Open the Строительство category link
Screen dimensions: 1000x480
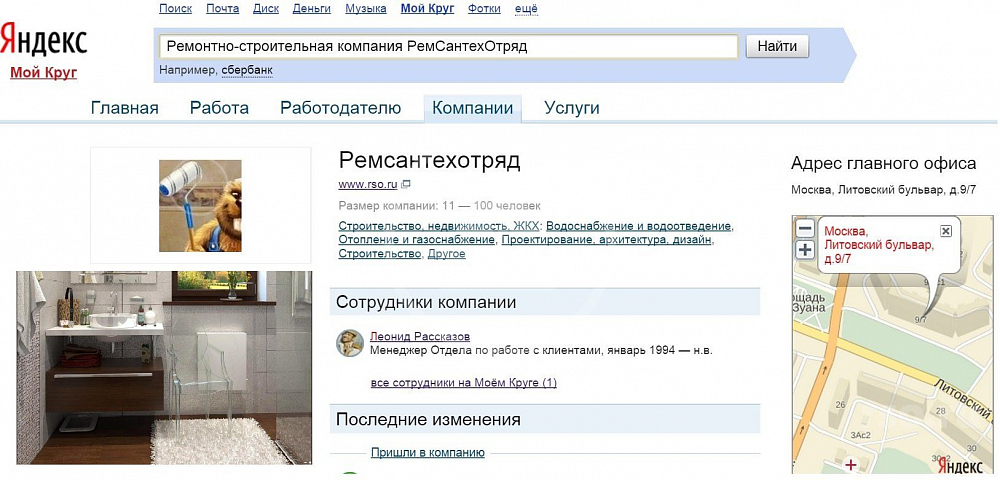point(379,254)
